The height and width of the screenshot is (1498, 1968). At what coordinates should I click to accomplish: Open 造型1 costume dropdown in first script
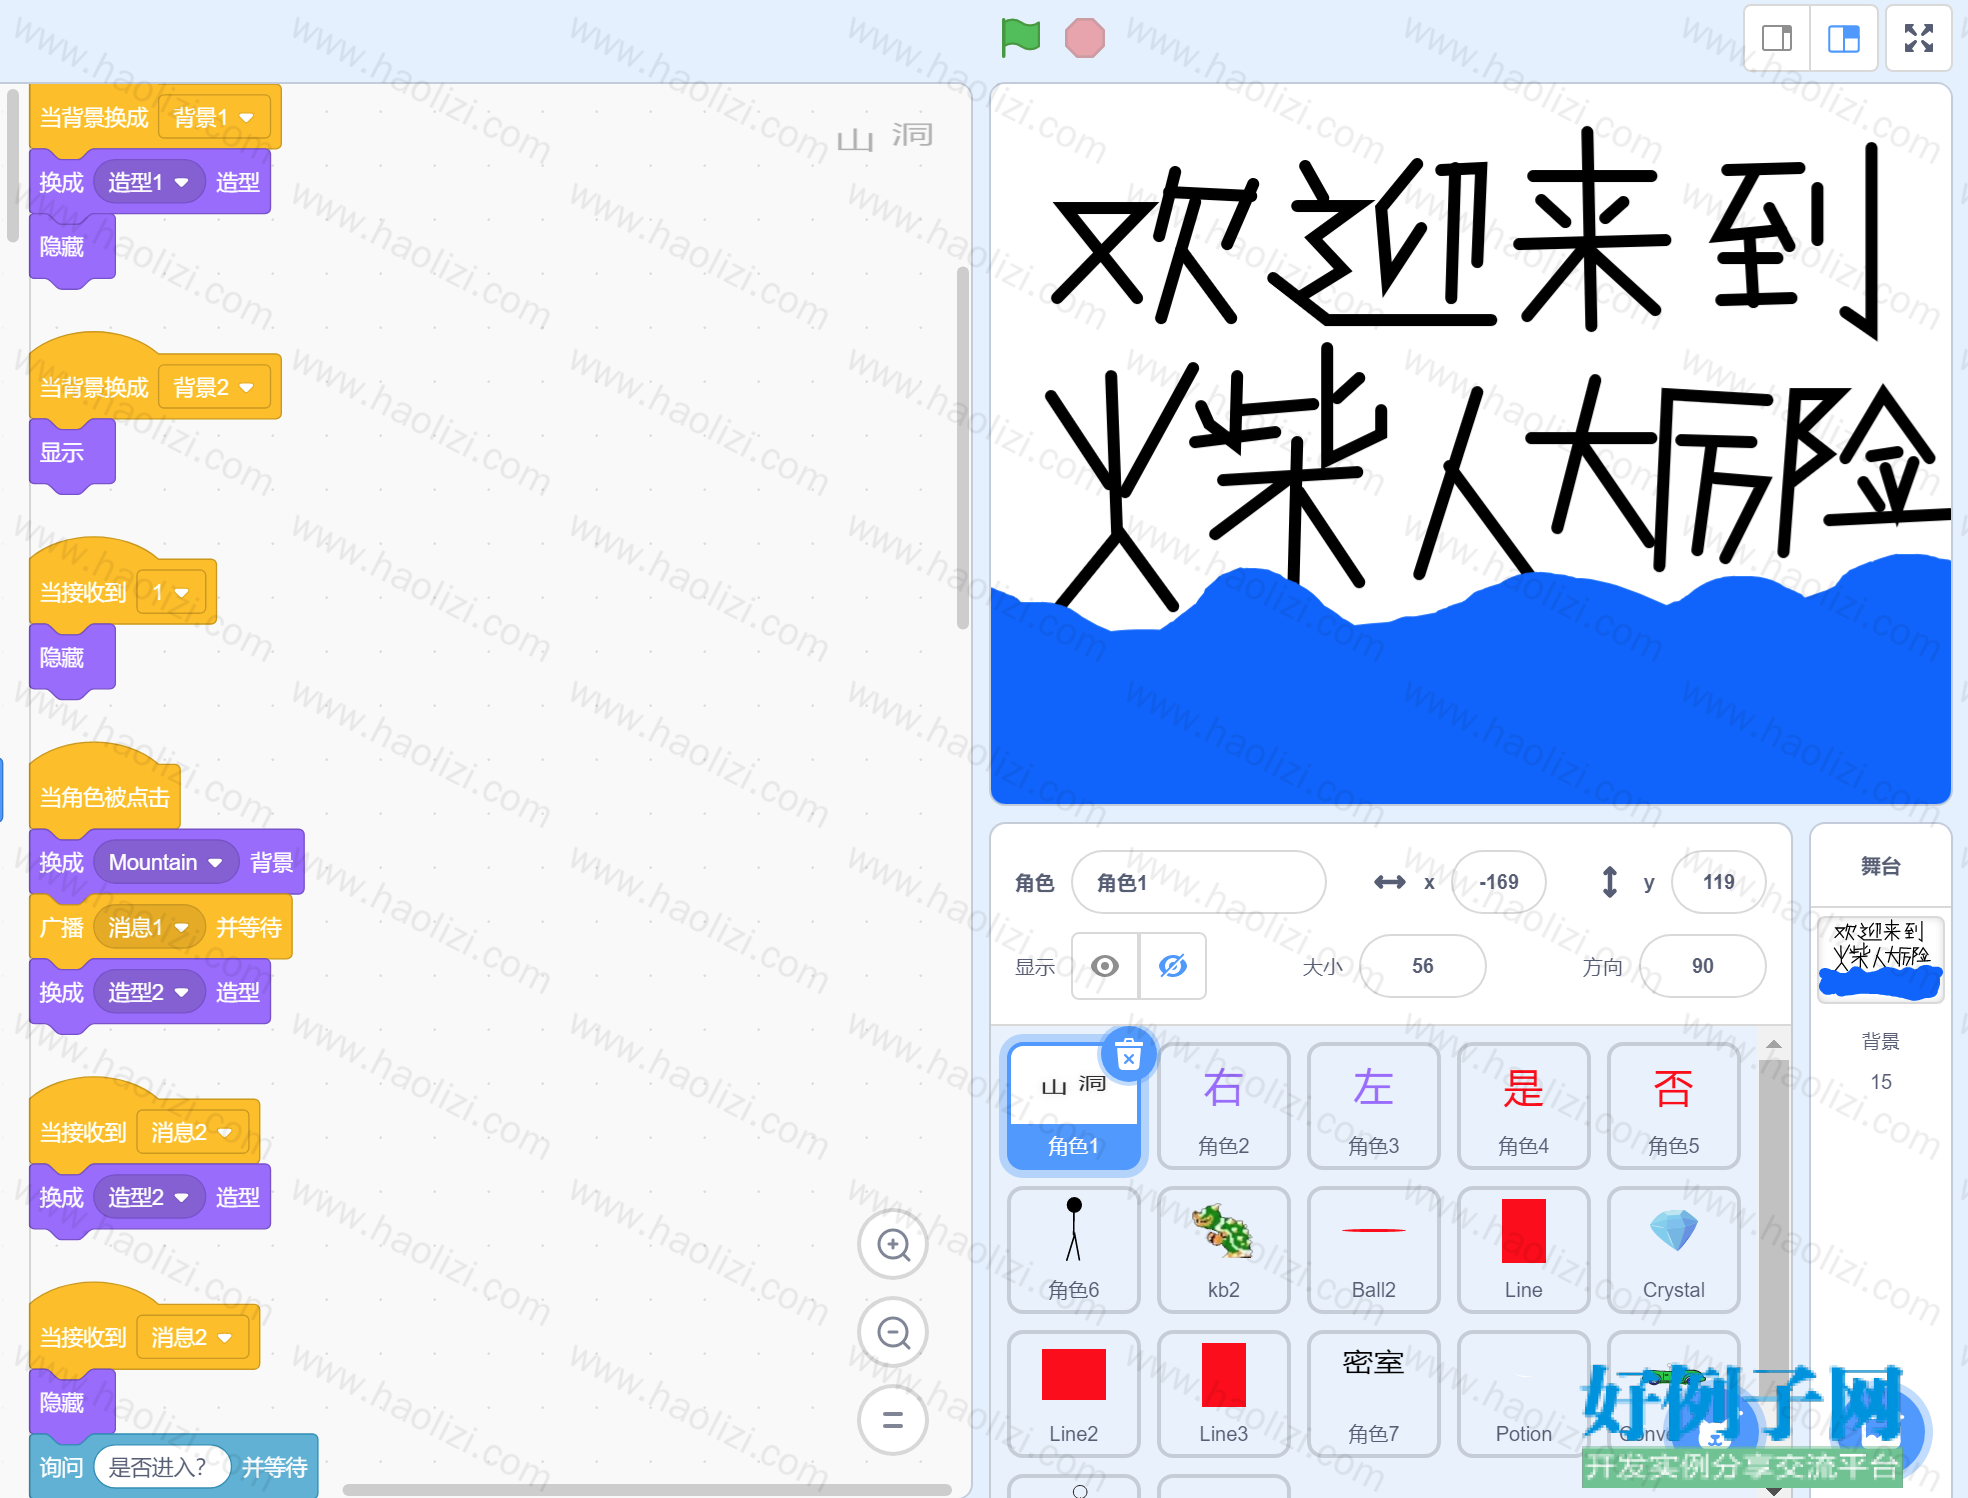149,182
